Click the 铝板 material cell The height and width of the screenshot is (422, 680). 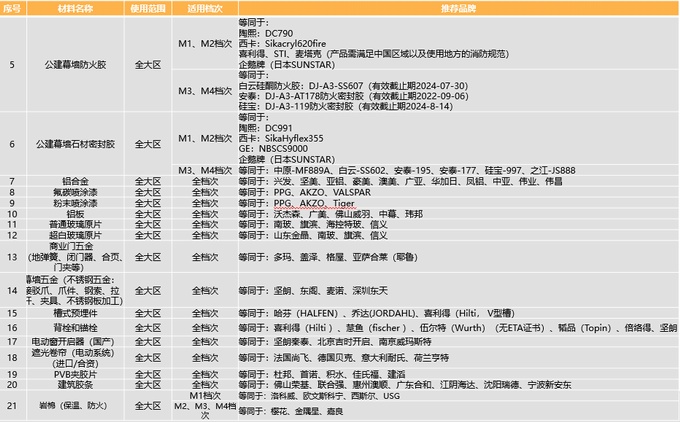coord(74,212)
